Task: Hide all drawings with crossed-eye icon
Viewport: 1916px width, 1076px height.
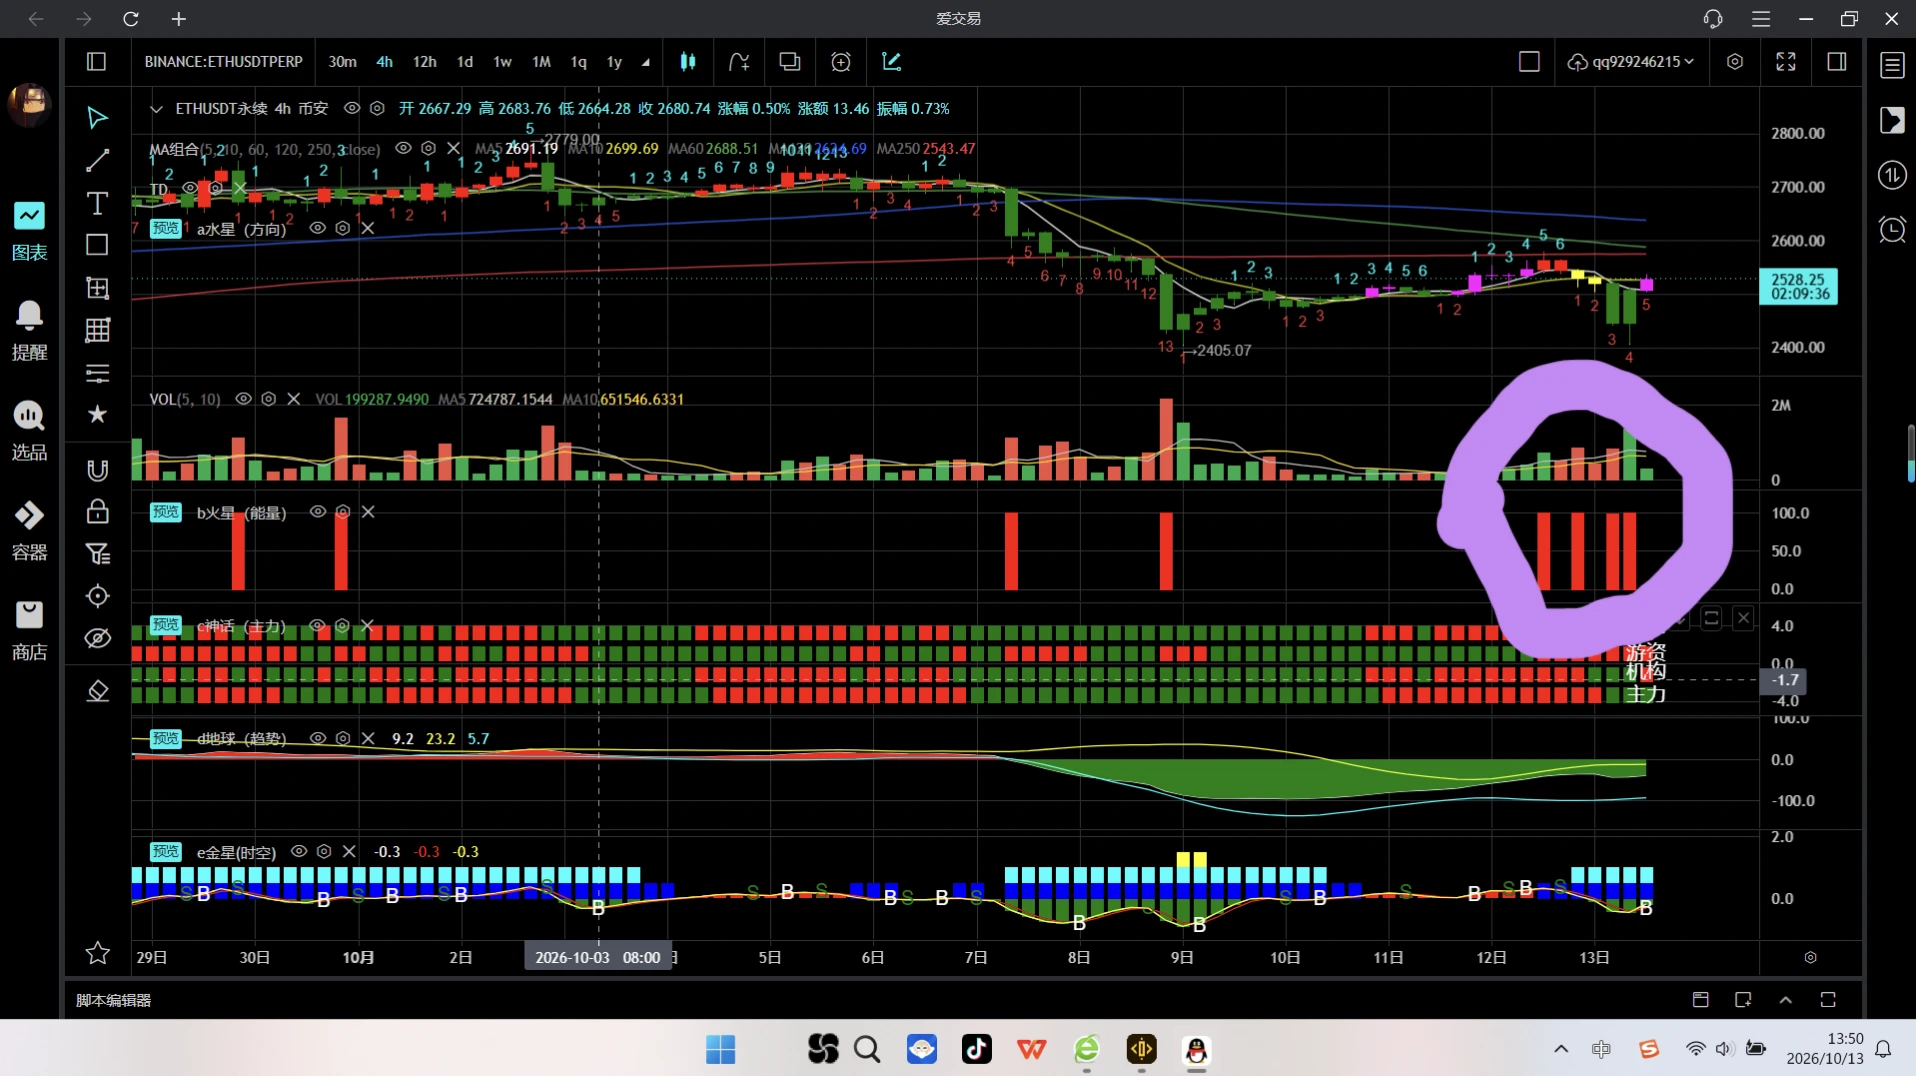Action: click(97, 638)
